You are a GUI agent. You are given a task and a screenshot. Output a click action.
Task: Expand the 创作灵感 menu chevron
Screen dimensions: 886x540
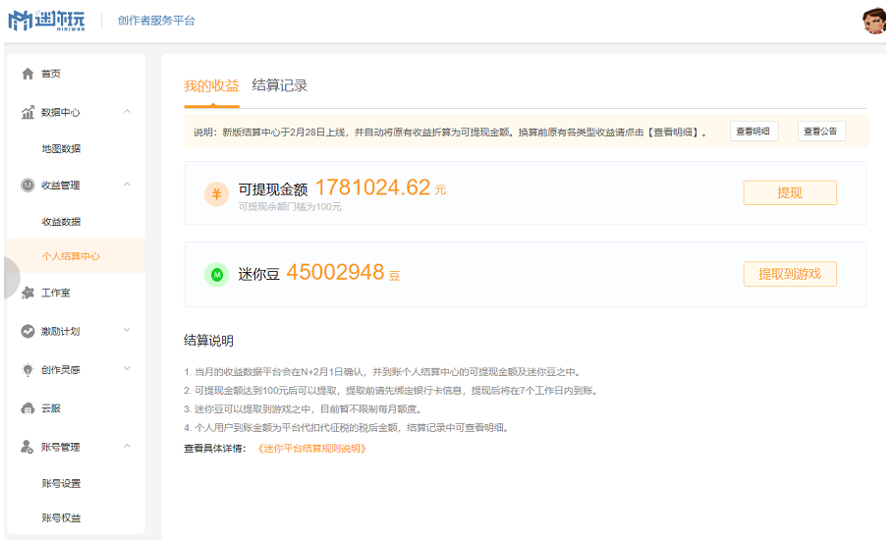127,369
